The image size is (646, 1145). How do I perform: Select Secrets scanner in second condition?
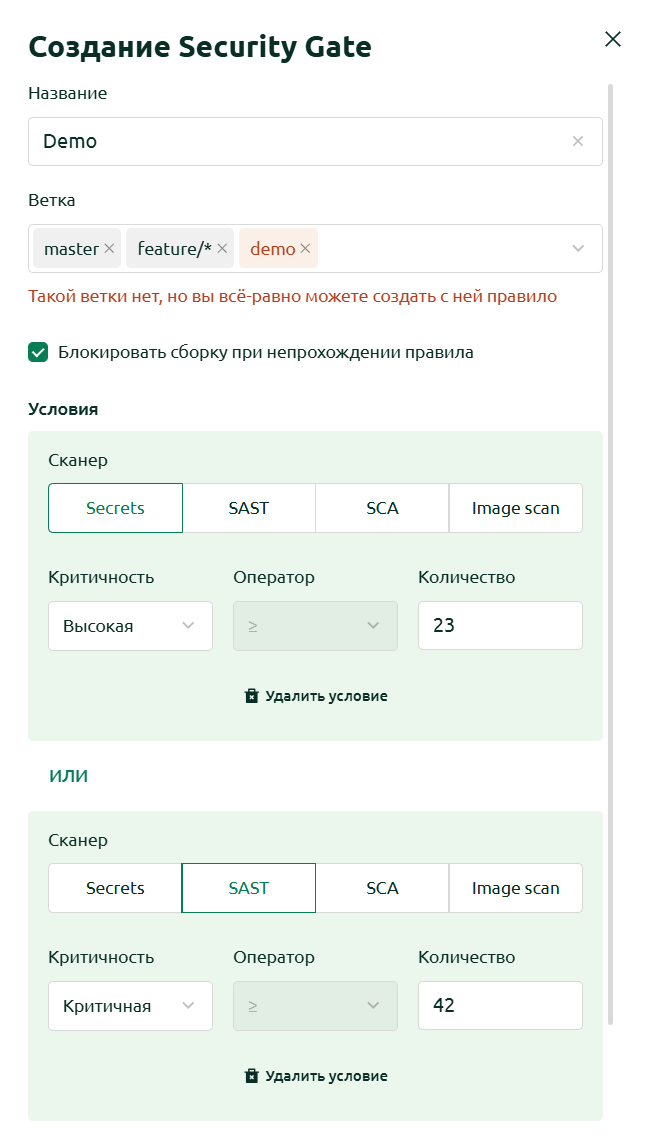click(x=115, y=888)
